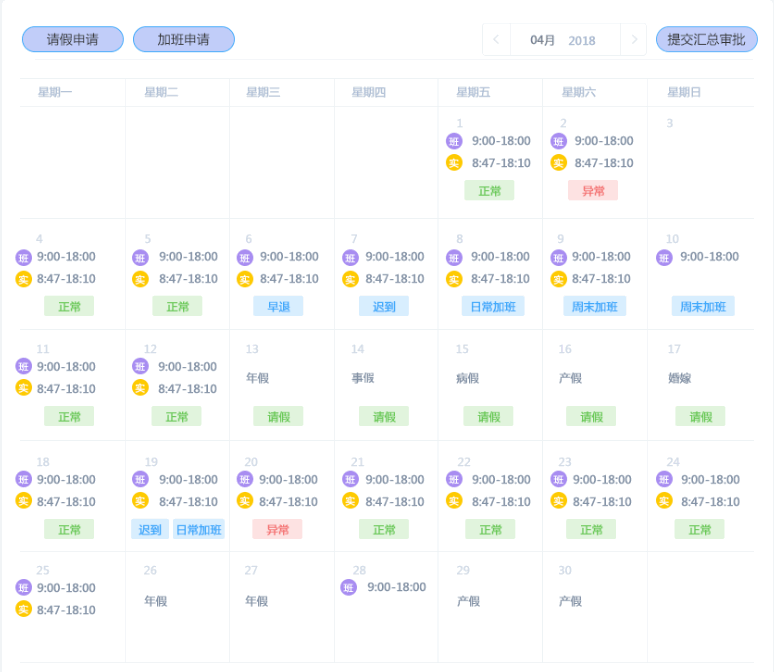This screenshot has width=774, height=672.
Task: Click the yellow 实 icon on day 25
Action: pyautogui.click(x=23, y=609)
